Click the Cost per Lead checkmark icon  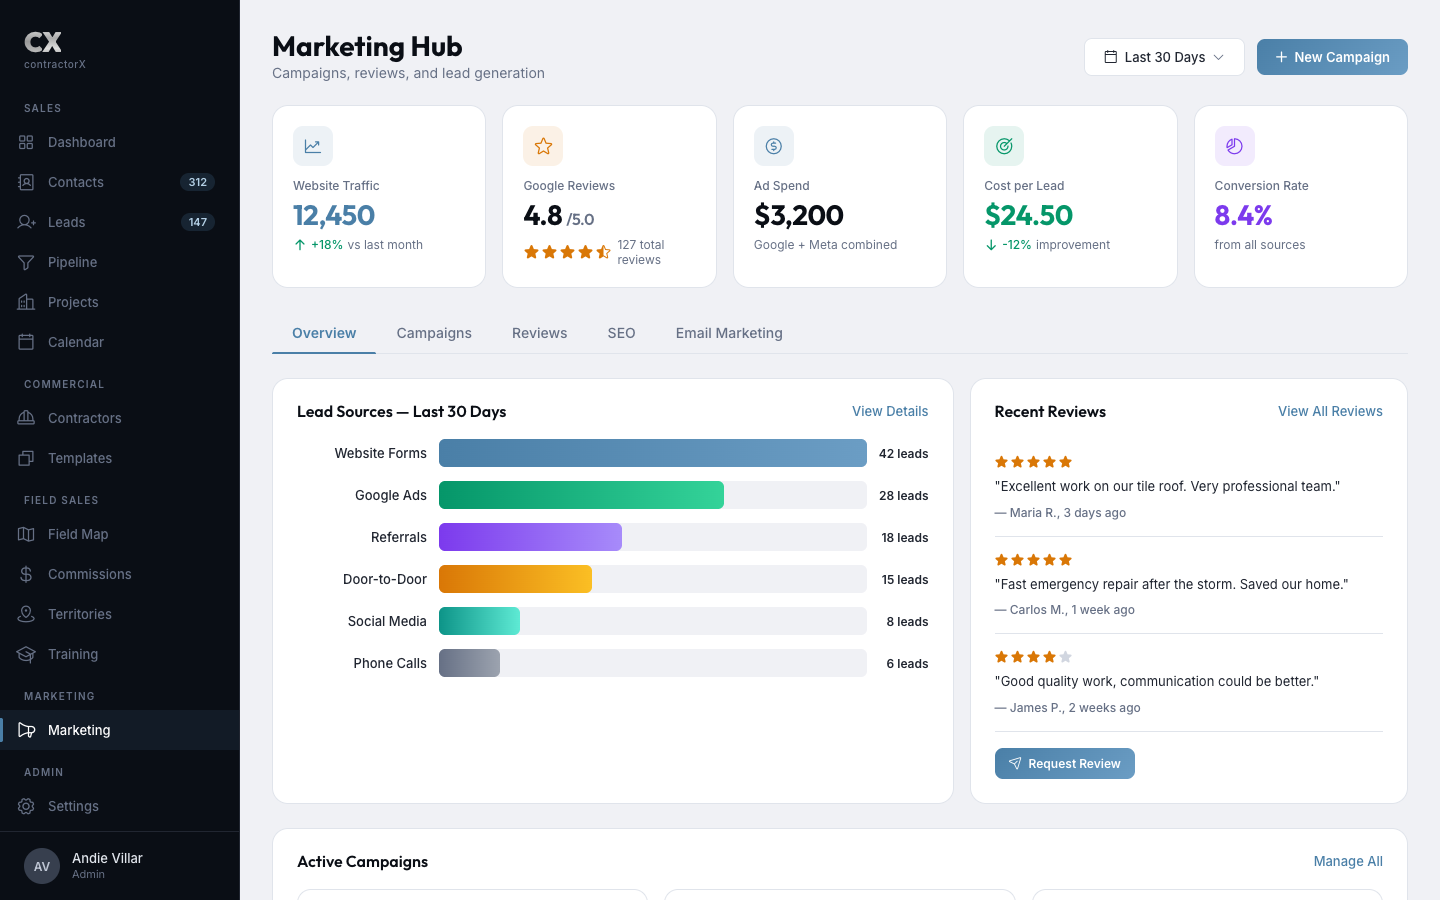[x=1003, y=146]
